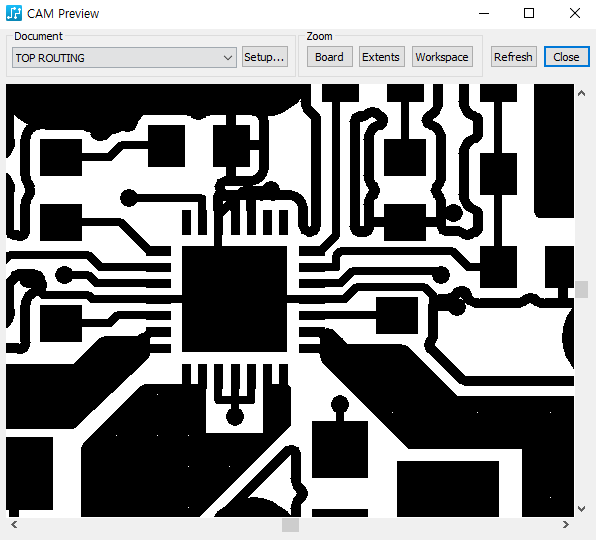The height and width of the screenshot is (540, 596).
Task: Refresh the CAM preview
Action: point(514,57)
